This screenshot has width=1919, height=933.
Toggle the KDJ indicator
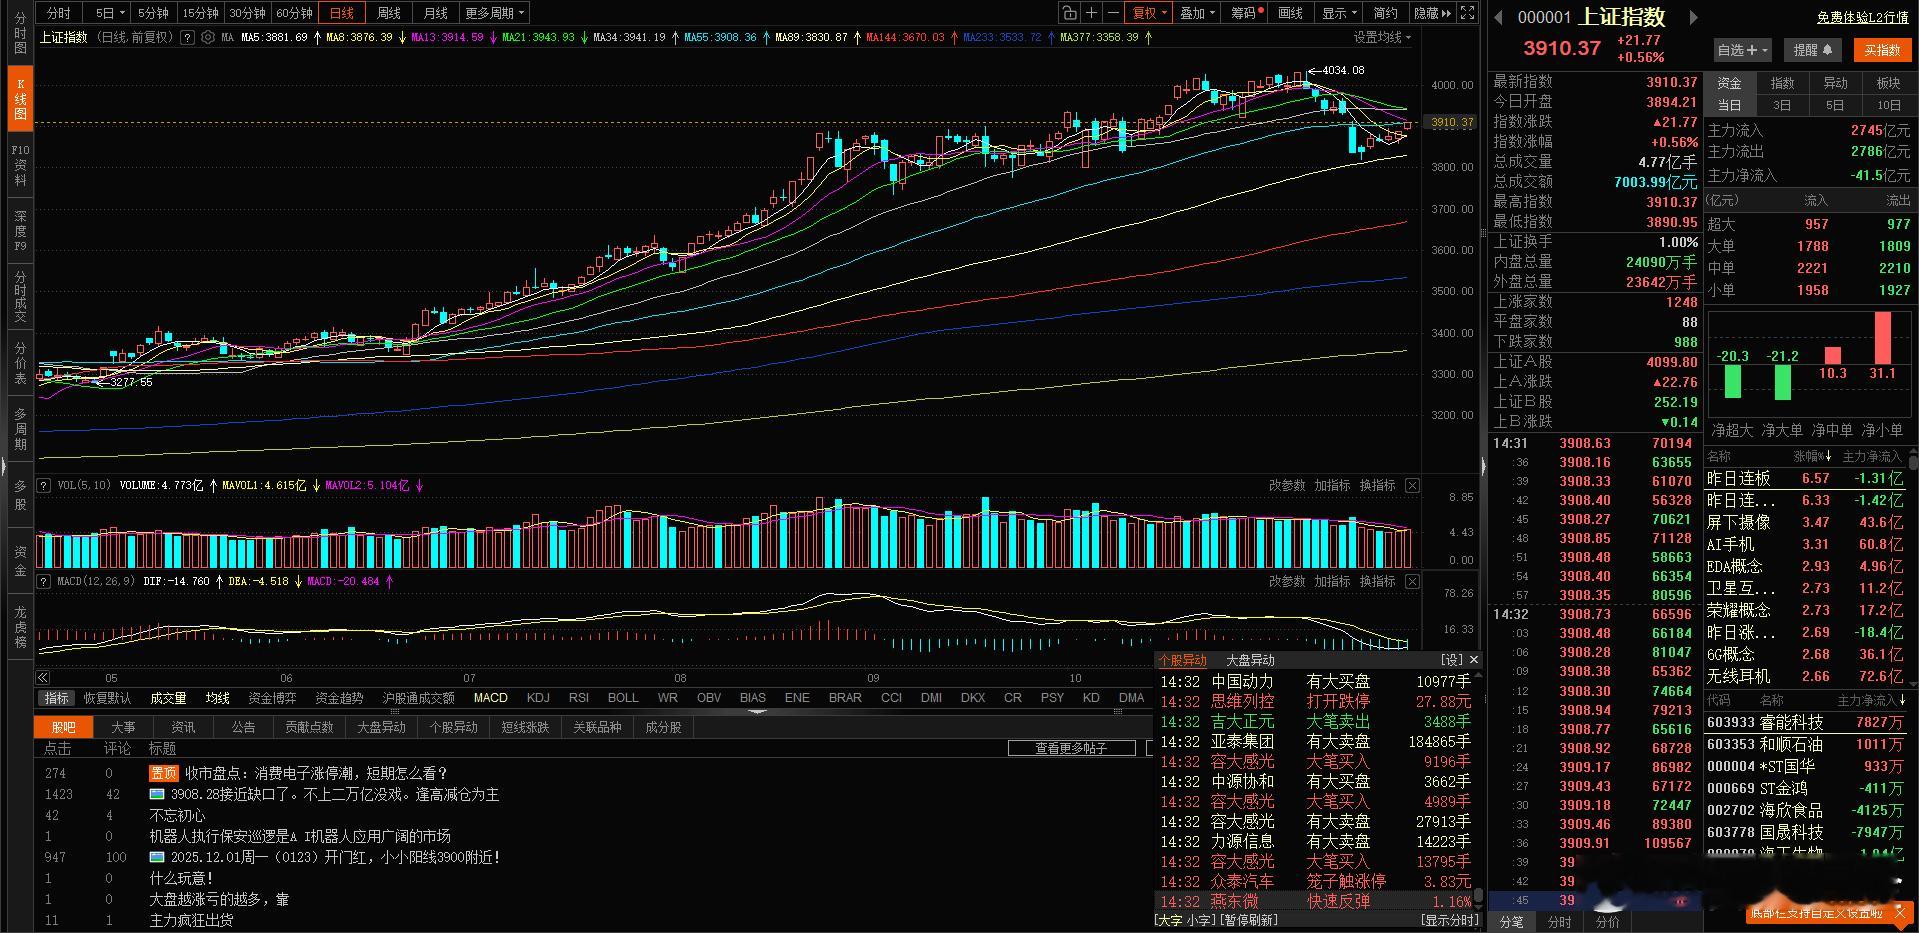tap(538, 698)
